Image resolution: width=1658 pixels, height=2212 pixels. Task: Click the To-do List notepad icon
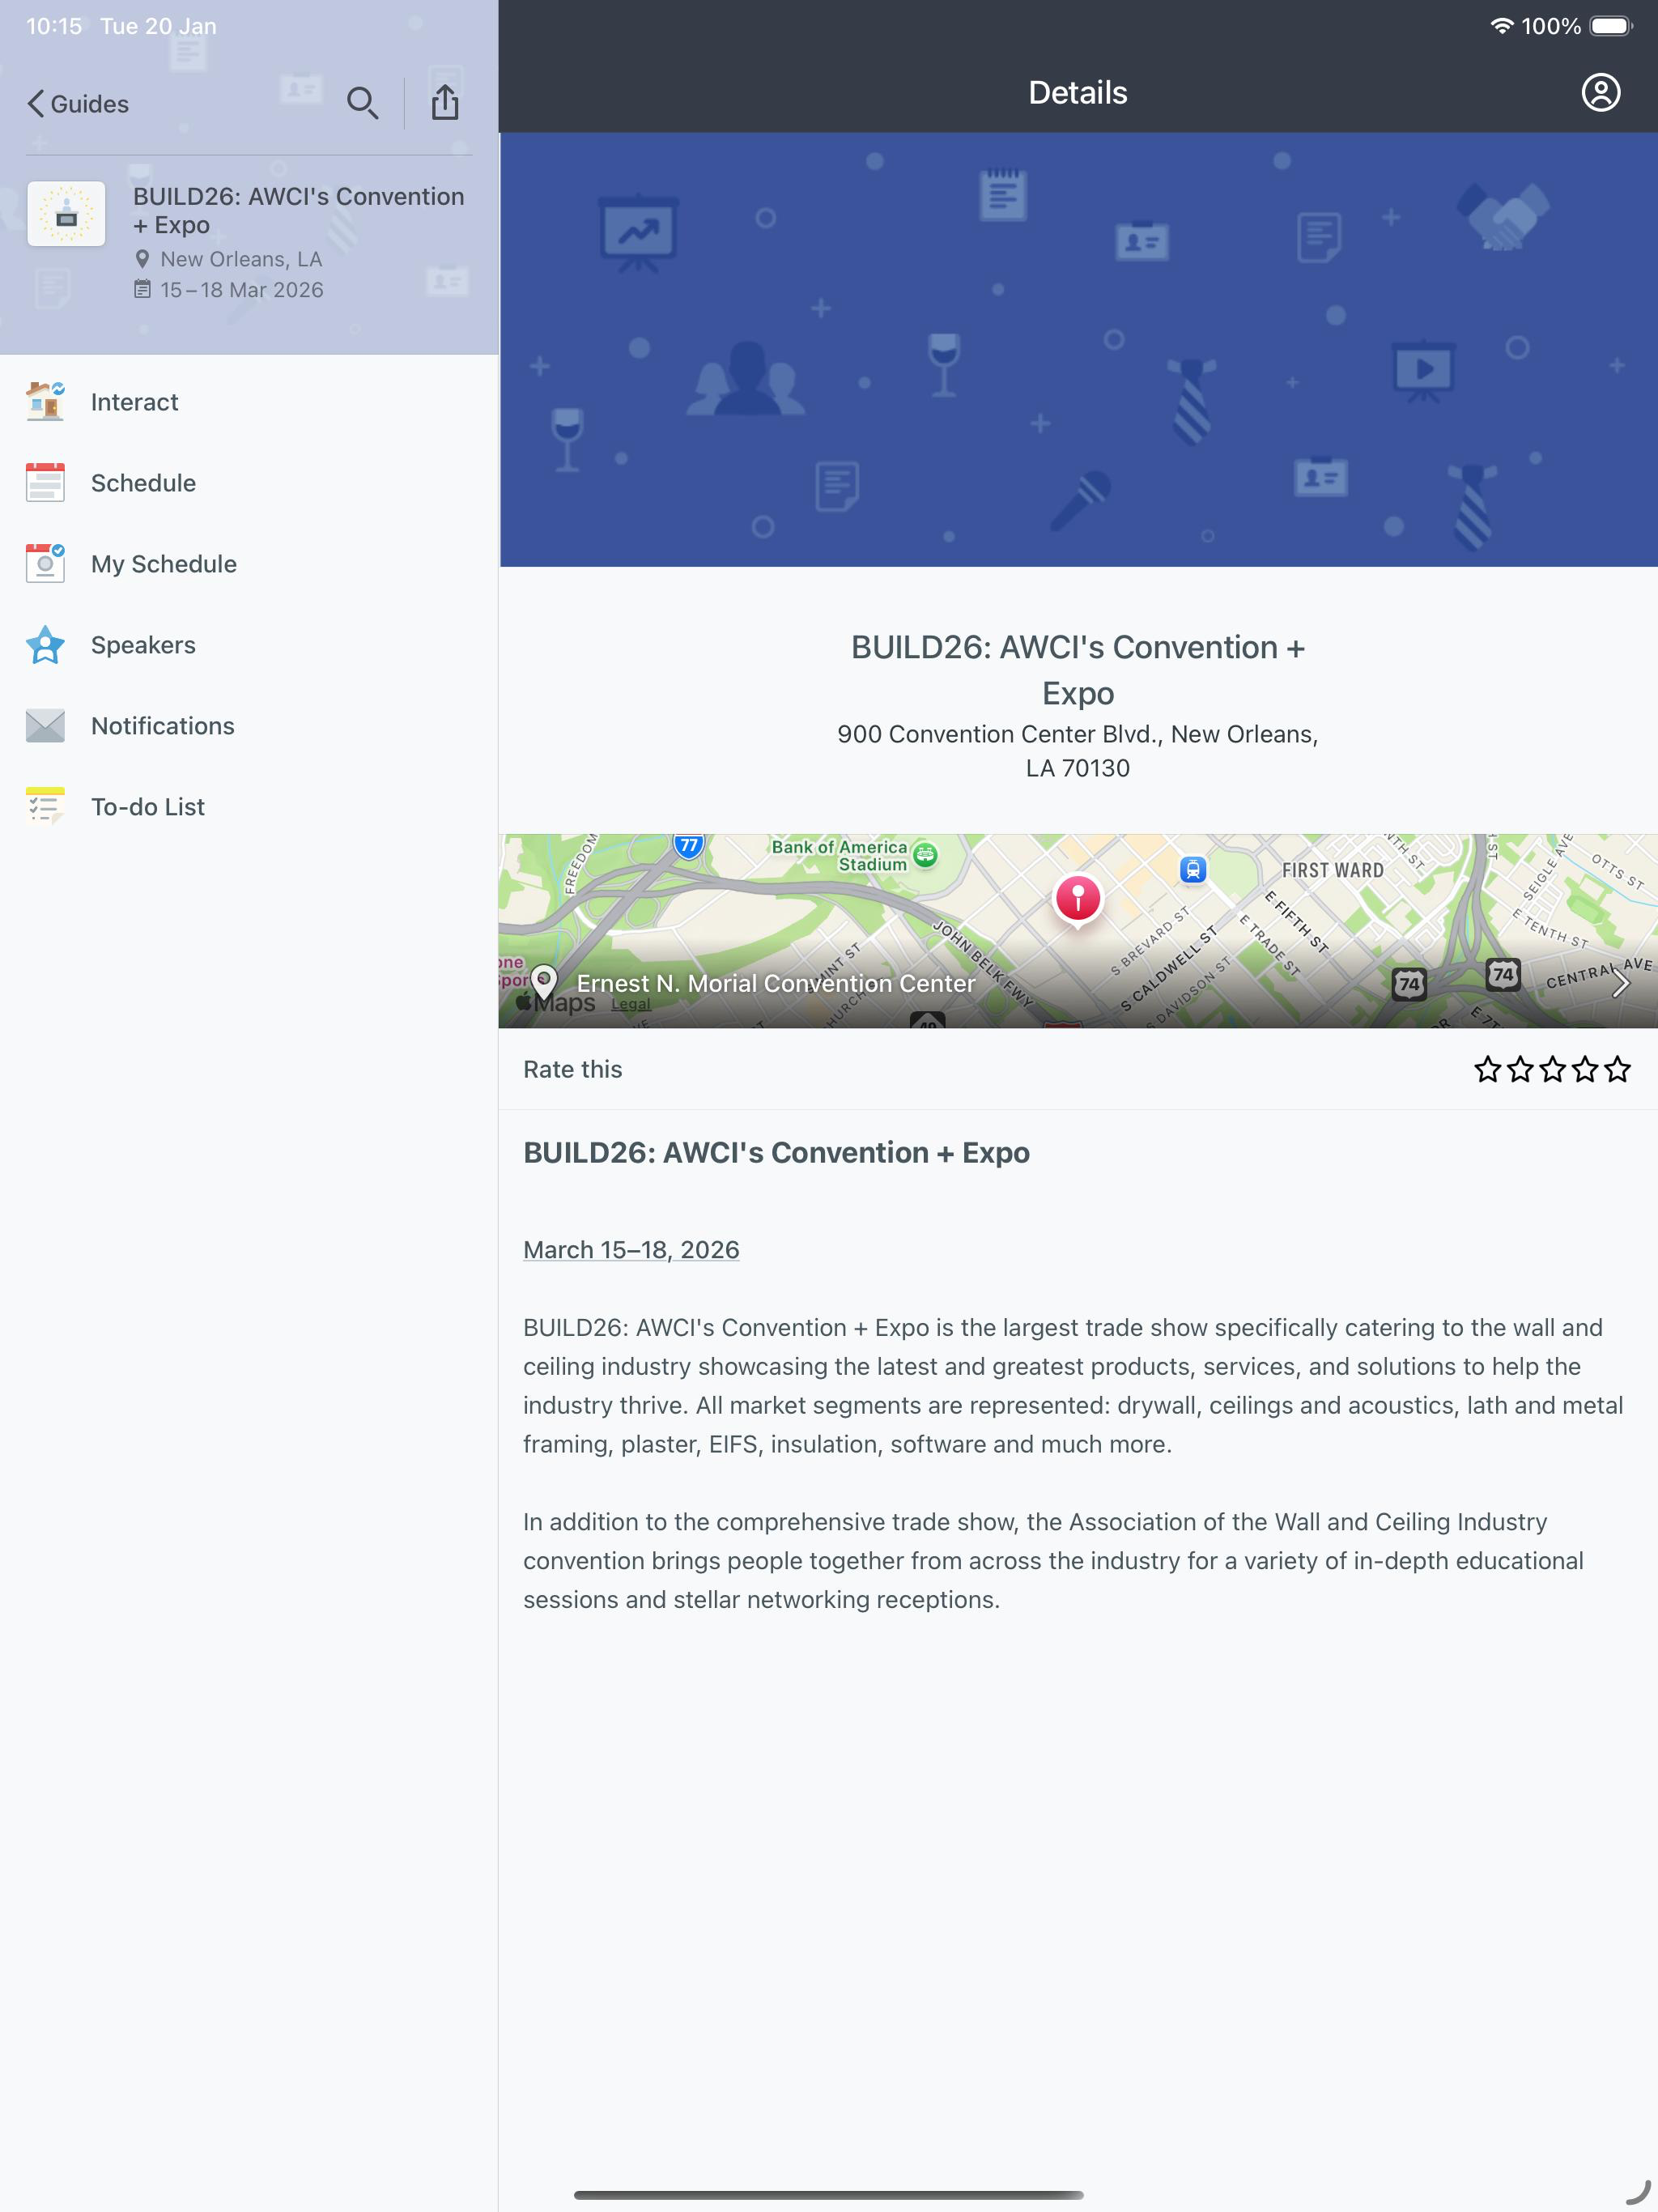pyautogui.click(x=45, y=807)
